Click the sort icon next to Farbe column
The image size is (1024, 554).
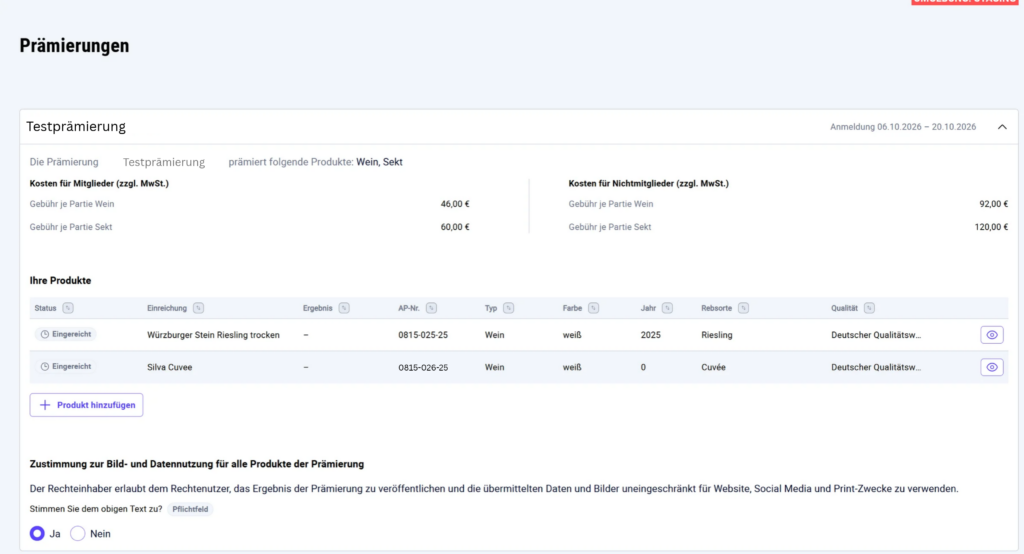pos(594,308)
